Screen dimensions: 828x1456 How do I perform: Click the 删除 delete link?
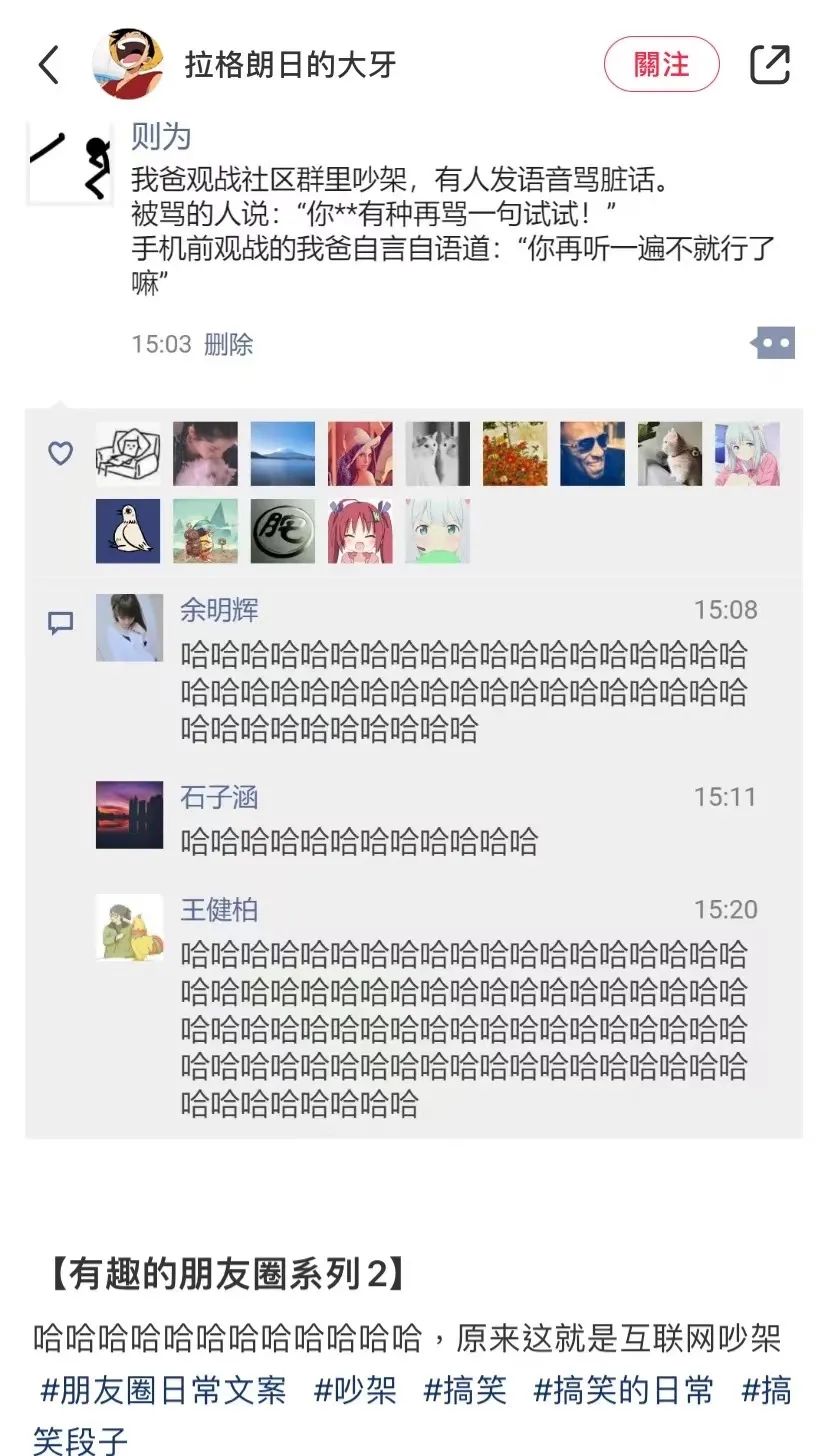(229, 344)
